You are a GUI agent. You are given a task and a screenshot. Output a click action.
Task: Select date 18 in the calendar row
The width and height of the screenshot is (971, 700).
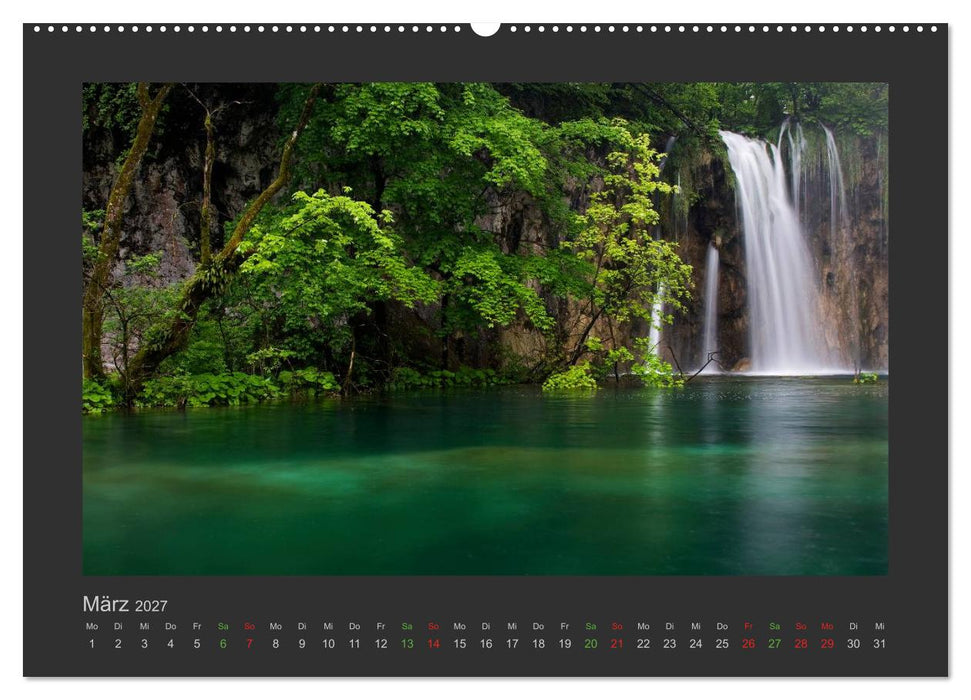pyautogui.click(x=539, y=644)
